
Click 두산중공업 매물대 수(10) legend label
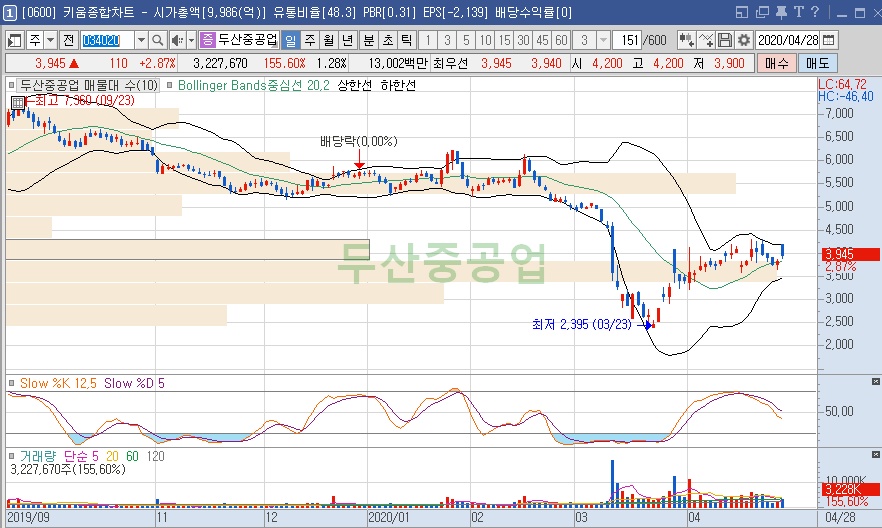[x=89, y=85]
